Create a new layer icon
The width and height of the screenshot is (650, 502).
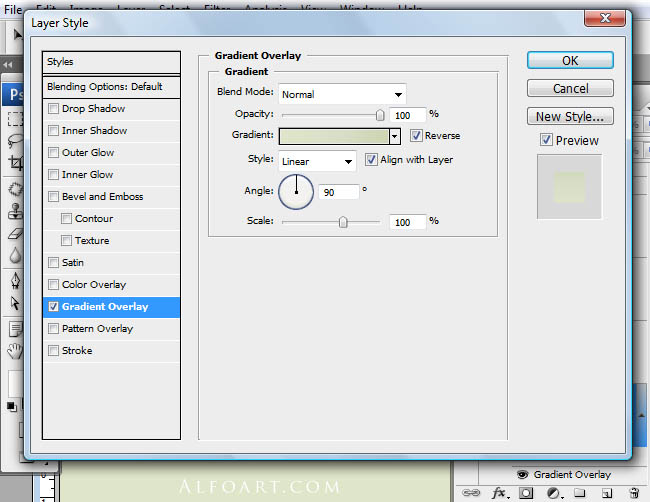(x=607, y=493)
